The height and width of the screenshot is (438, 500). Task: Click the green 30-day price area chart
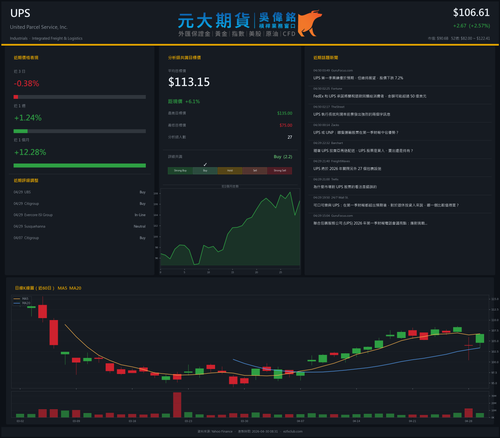(230, 230)
